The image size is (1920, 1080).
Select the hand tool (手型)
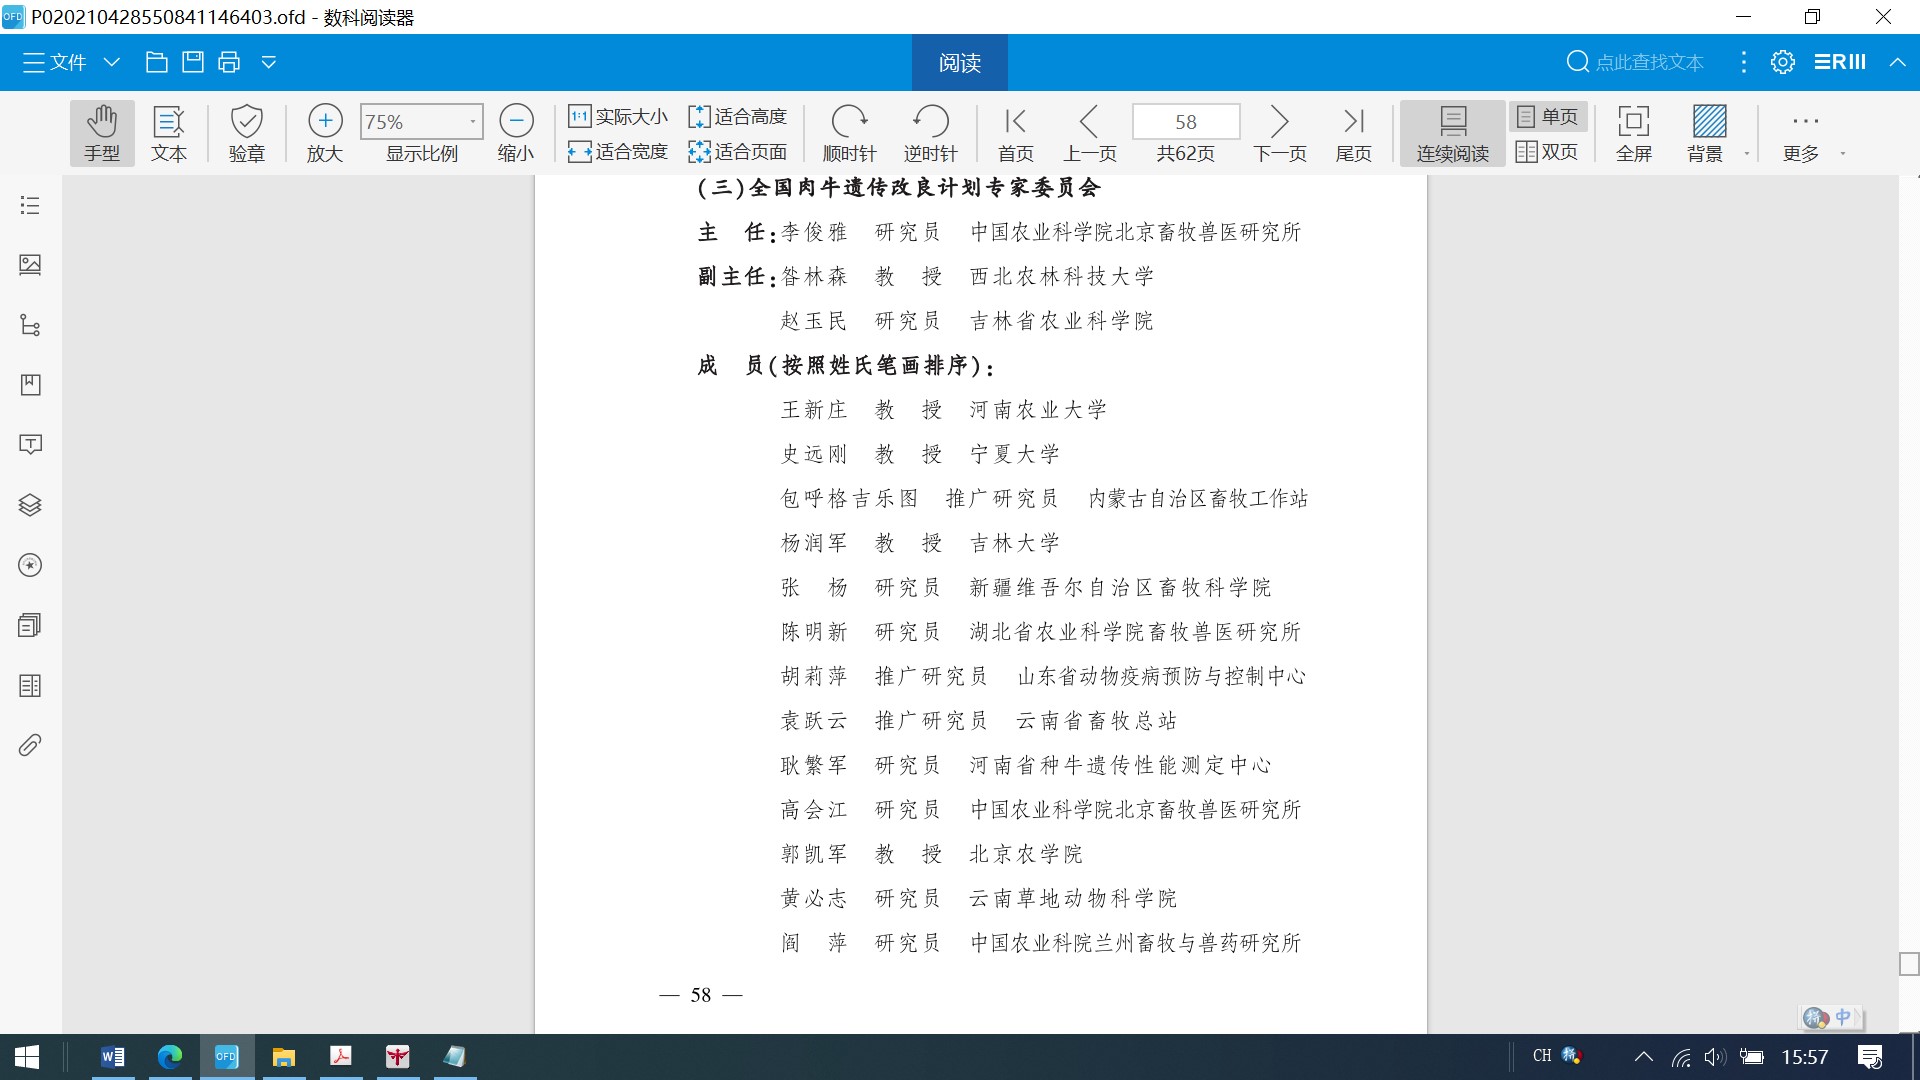click(x=101, y=132)
